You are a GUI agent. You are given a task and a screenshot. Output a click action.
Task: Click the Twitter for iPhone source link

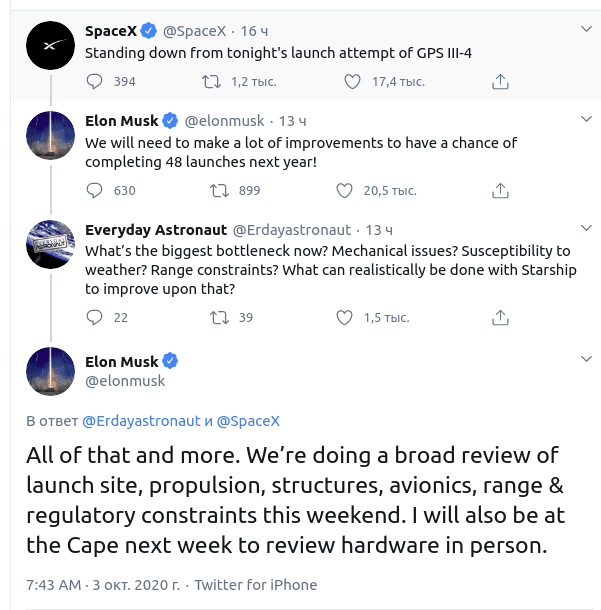click(x=255, y=585)
